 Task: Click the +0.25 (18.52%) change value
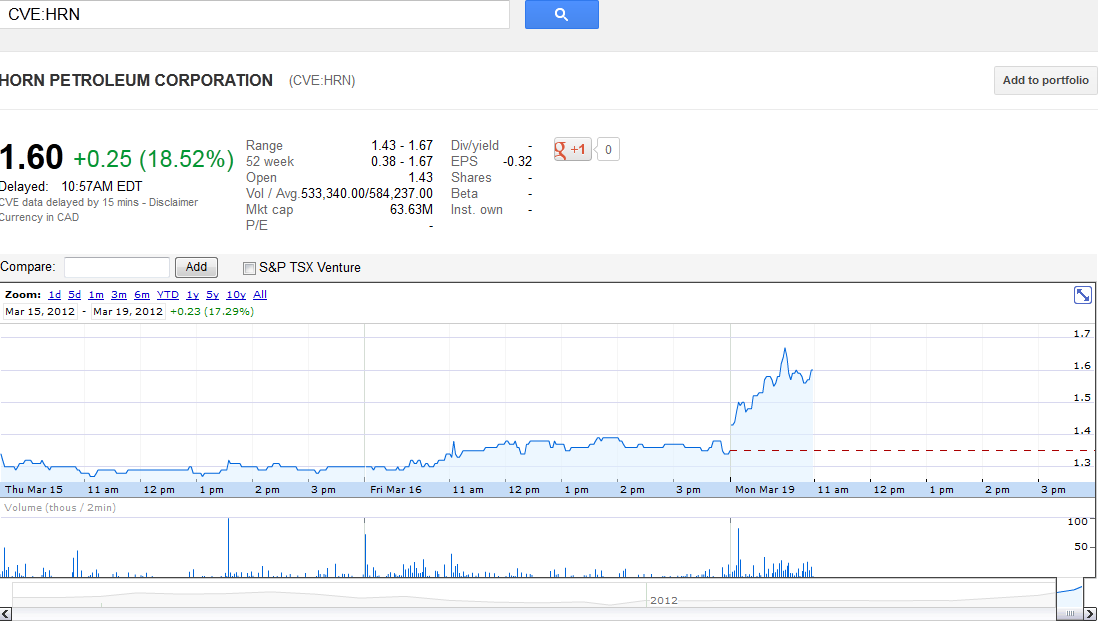pos(153,159)
